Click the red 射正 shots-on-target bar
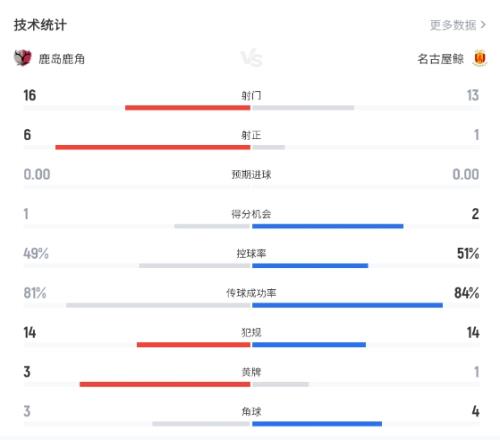The image size is (500, 440). pyautogui.click(x=153, y=147)
